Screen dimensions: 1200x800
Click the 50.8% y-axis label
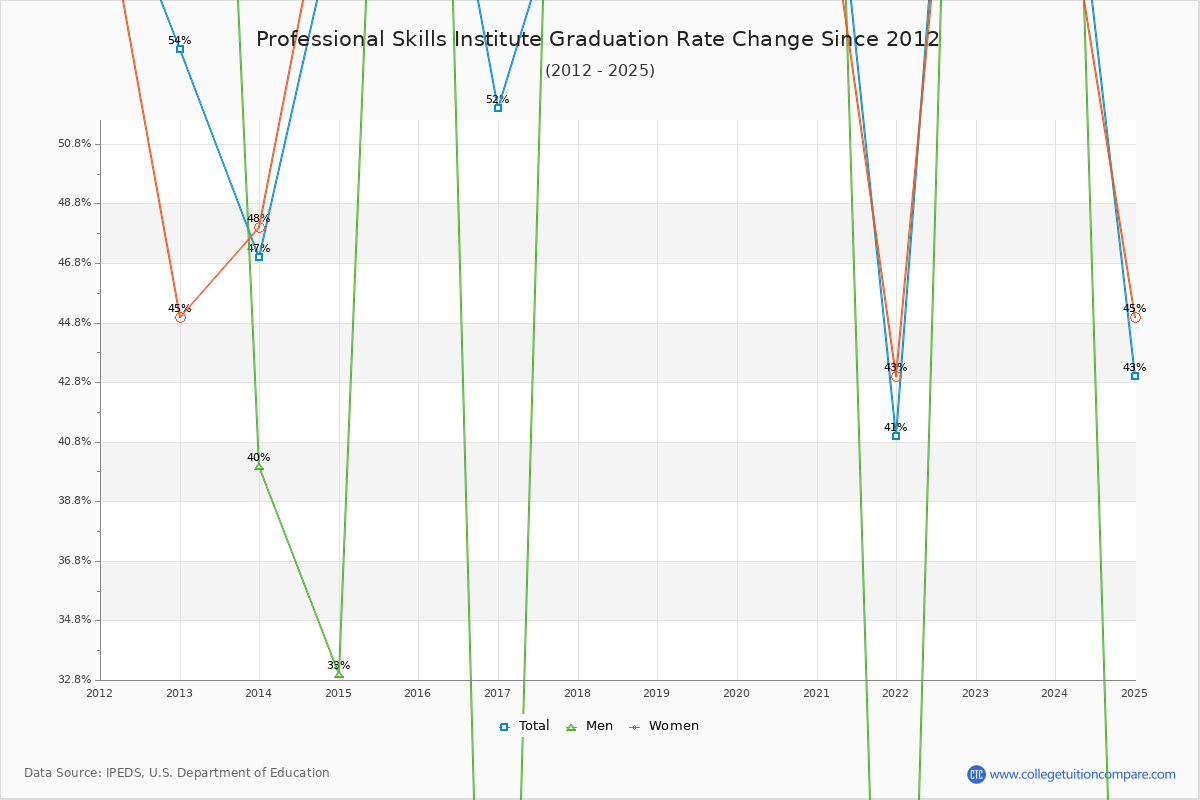click(x=75, y=144)
